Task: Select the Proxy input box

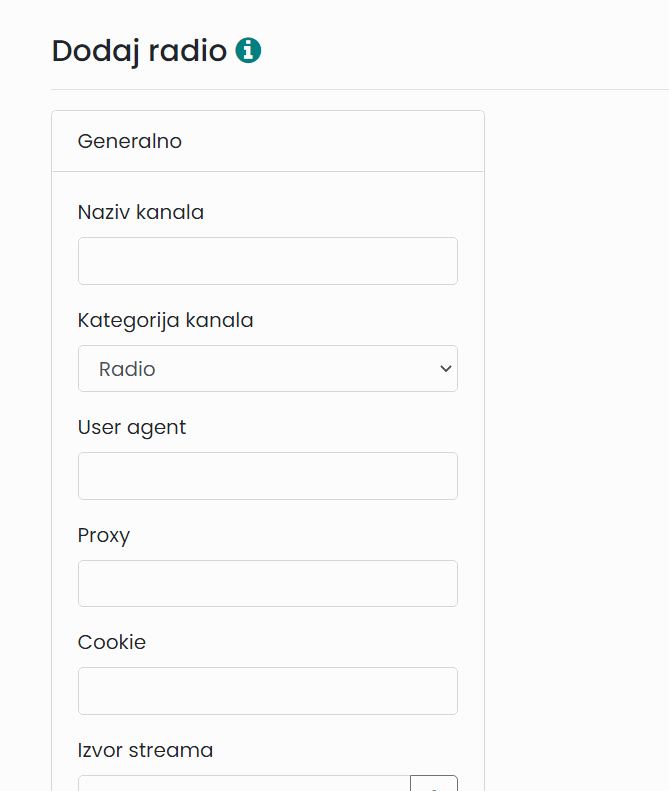Action: [268, 584]
